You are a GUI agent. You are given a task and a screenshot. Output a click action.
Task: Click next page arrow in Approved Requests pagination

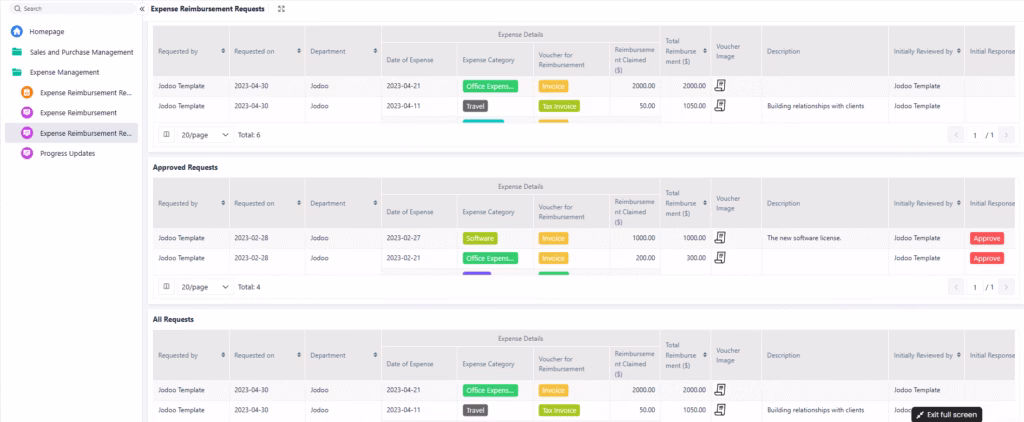coord(1008,287)
